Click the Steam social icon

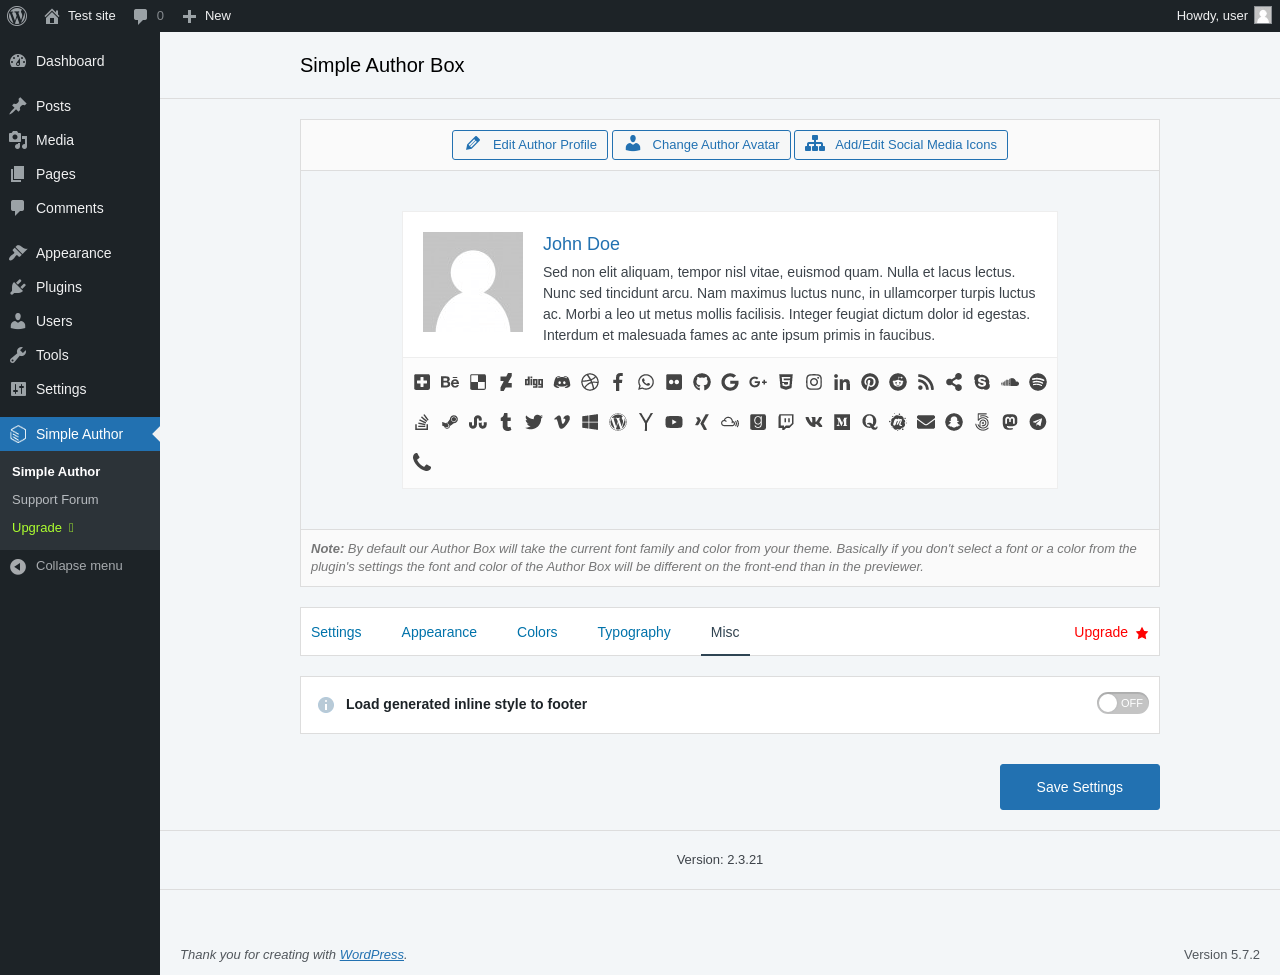coord(450,422)
